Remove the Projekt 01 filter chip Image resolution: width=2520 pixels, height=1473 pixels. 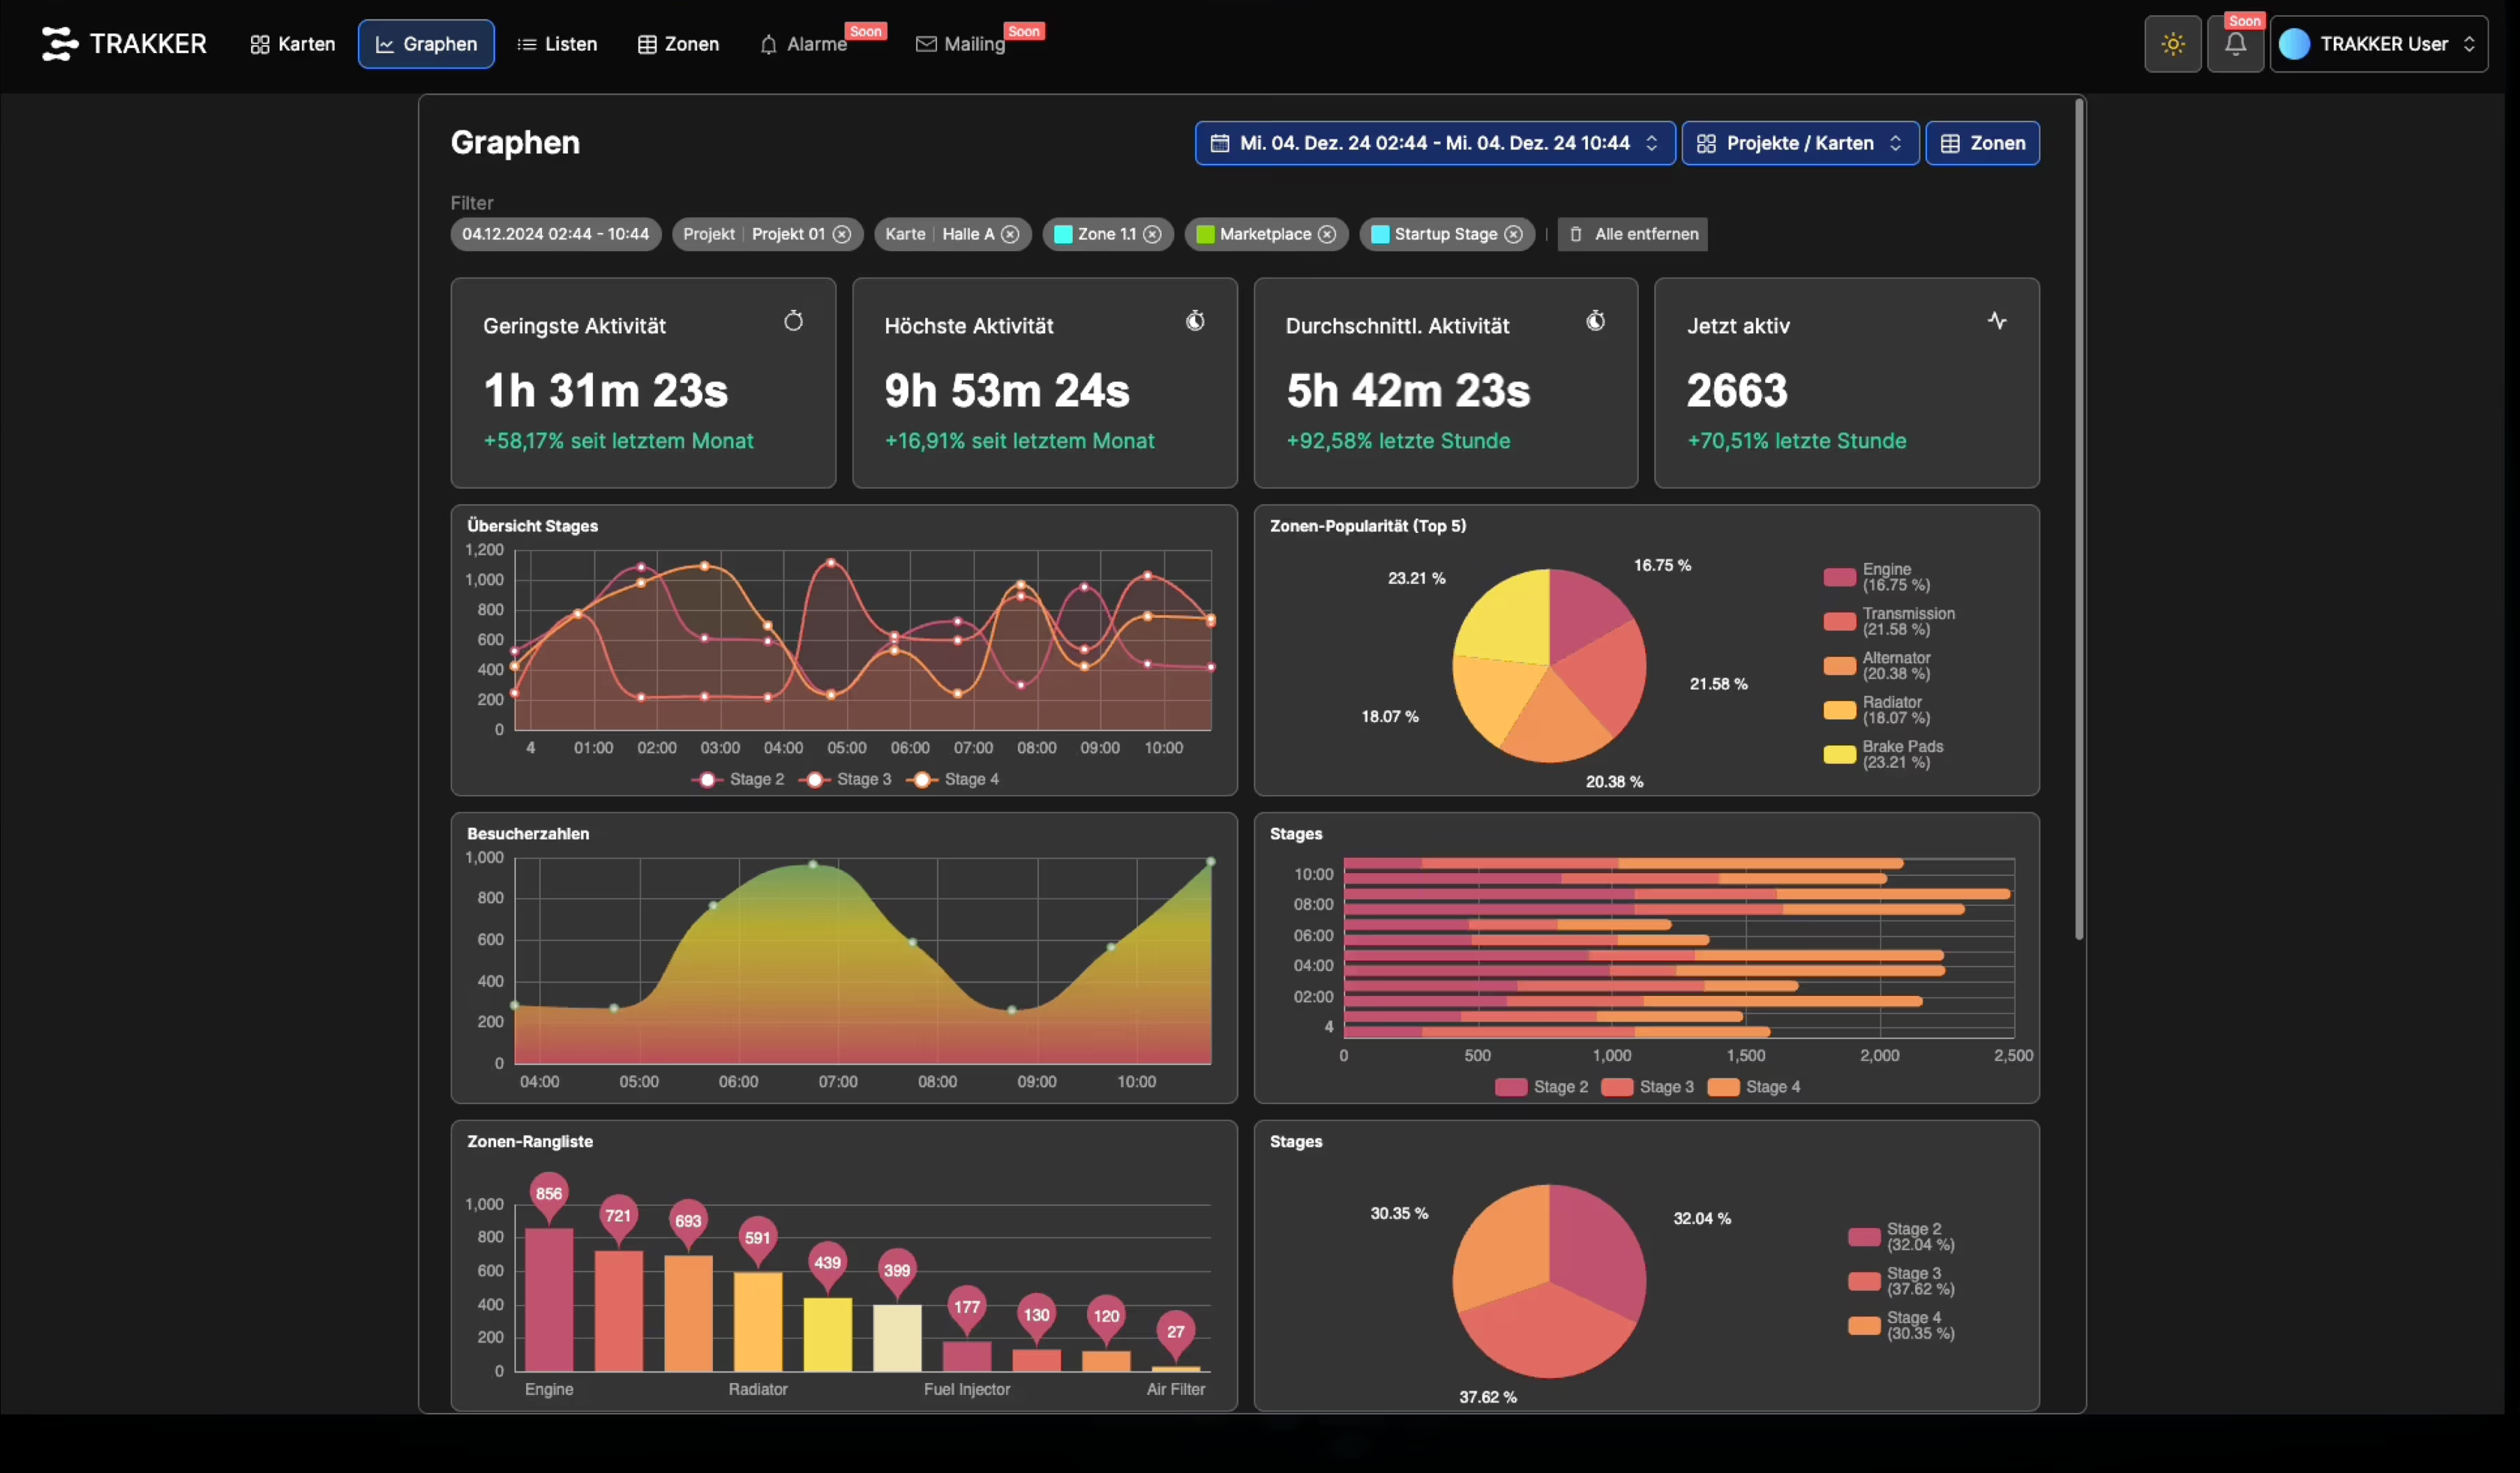click(x=842, y=234)
